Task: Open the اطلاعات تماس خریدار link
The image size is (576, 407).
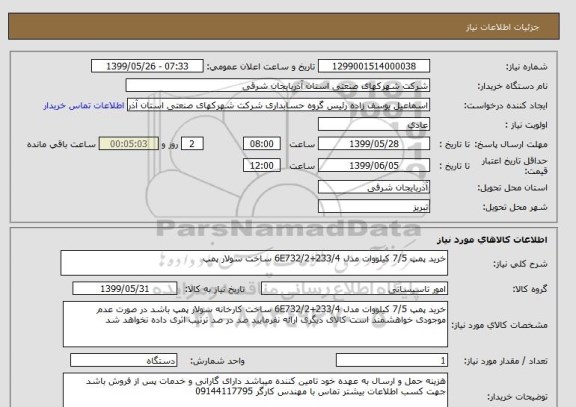Action: click(x=84, y=106)
